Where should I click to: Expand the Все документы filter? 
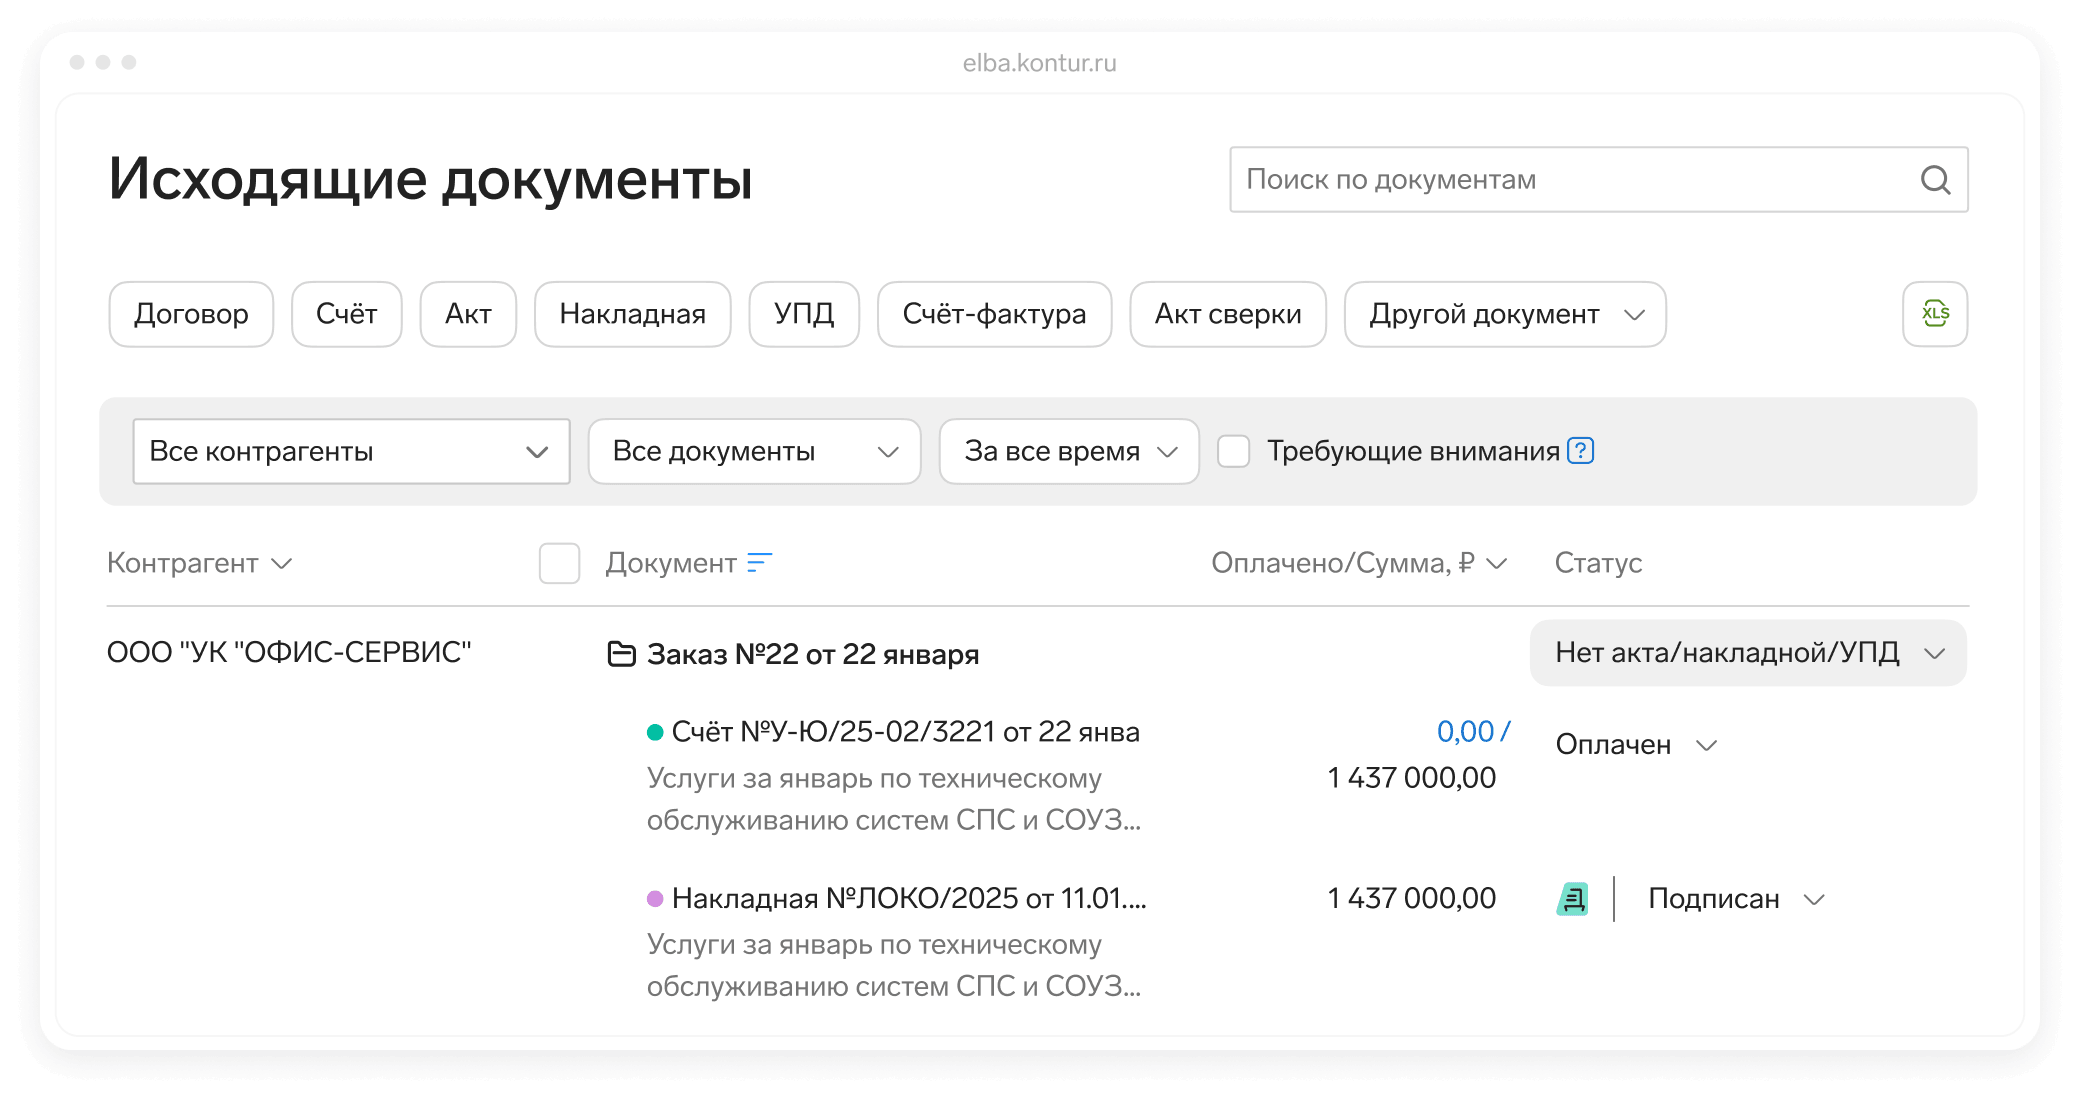tap(754, 451)
